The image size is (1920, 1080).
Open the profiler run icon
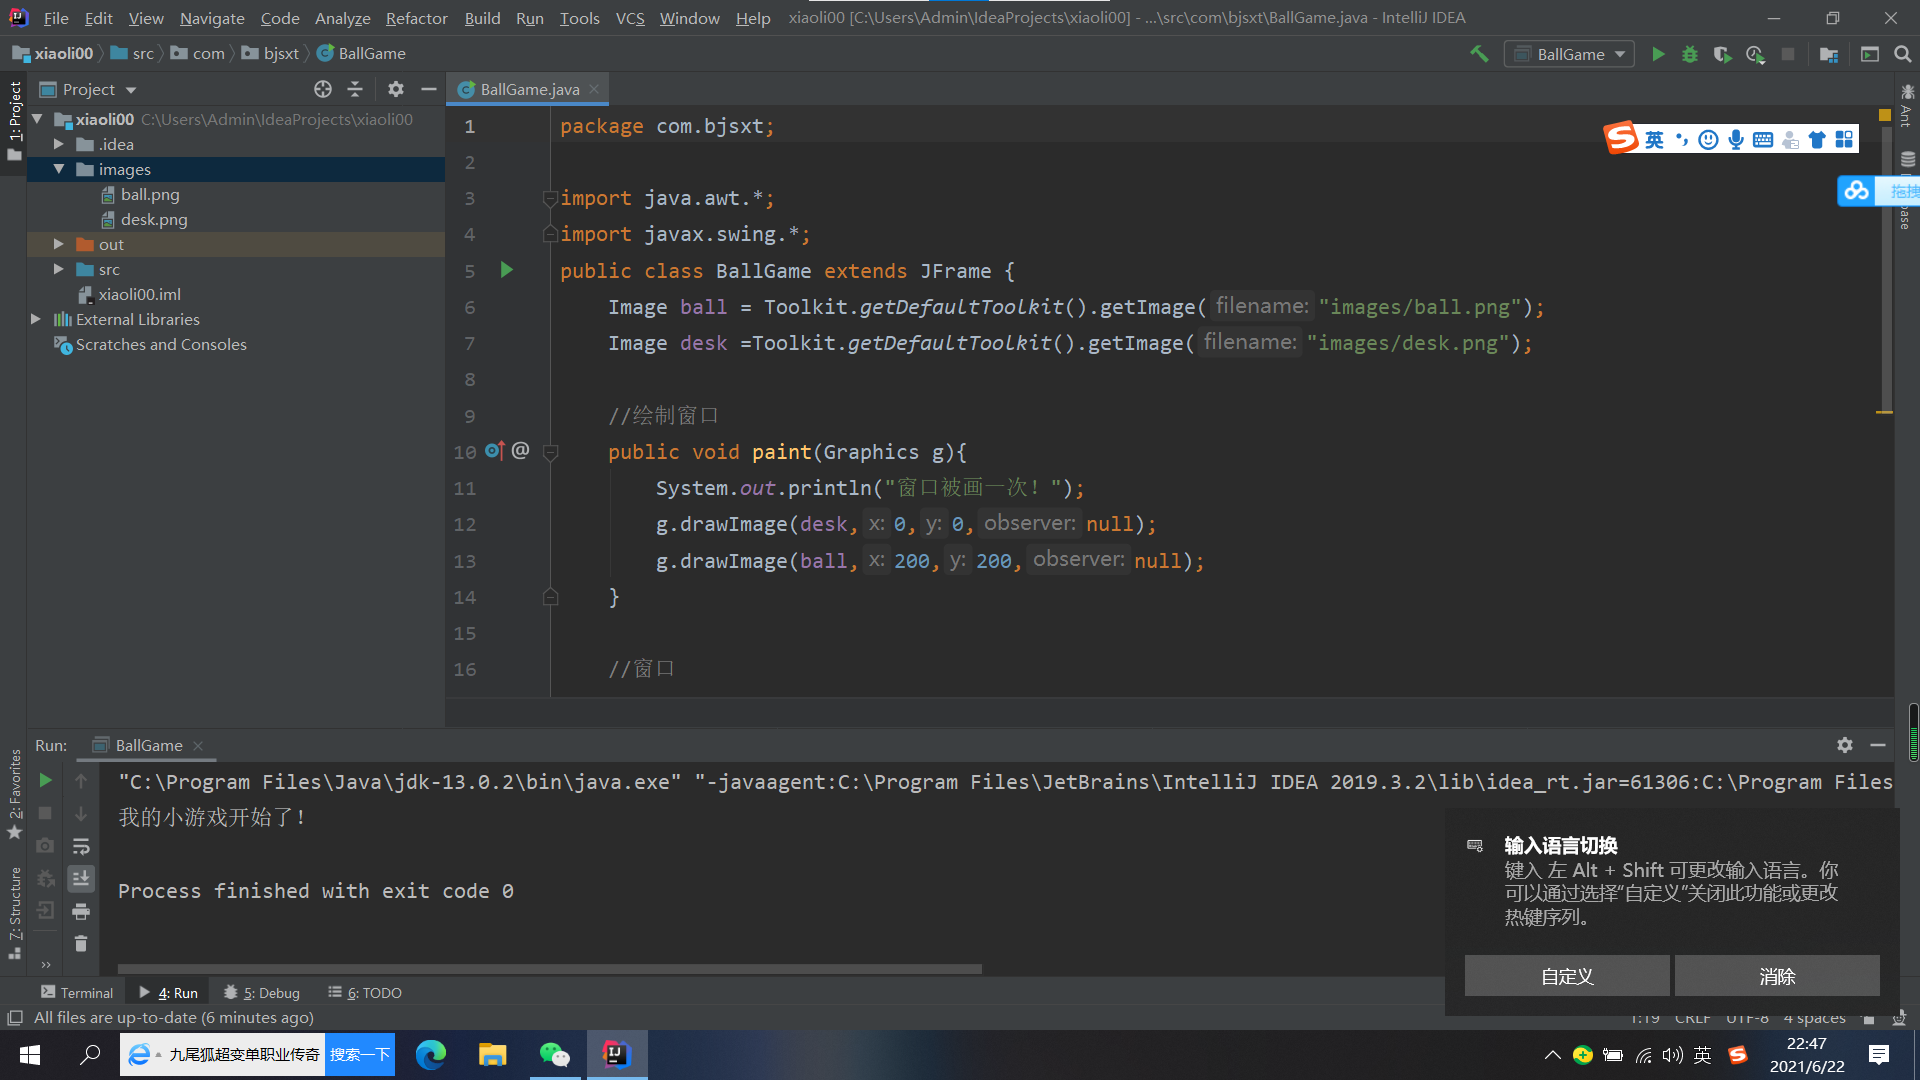tap(1755, 54)
